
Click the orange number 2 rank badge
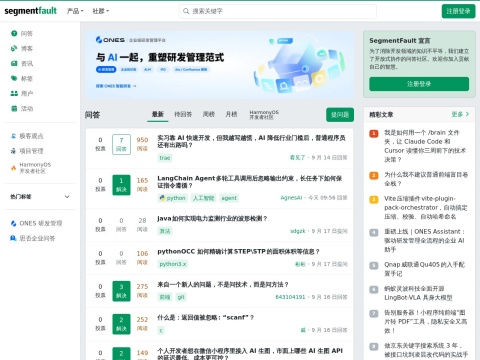click(x=374, y=175)
